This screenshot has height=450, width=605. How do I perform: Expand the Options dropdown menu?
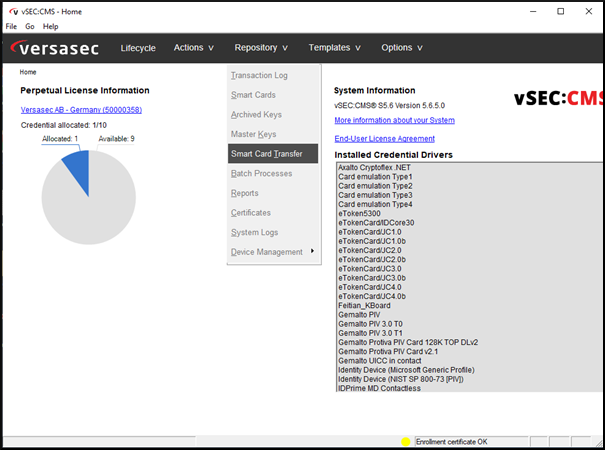(x=402, y=47)
